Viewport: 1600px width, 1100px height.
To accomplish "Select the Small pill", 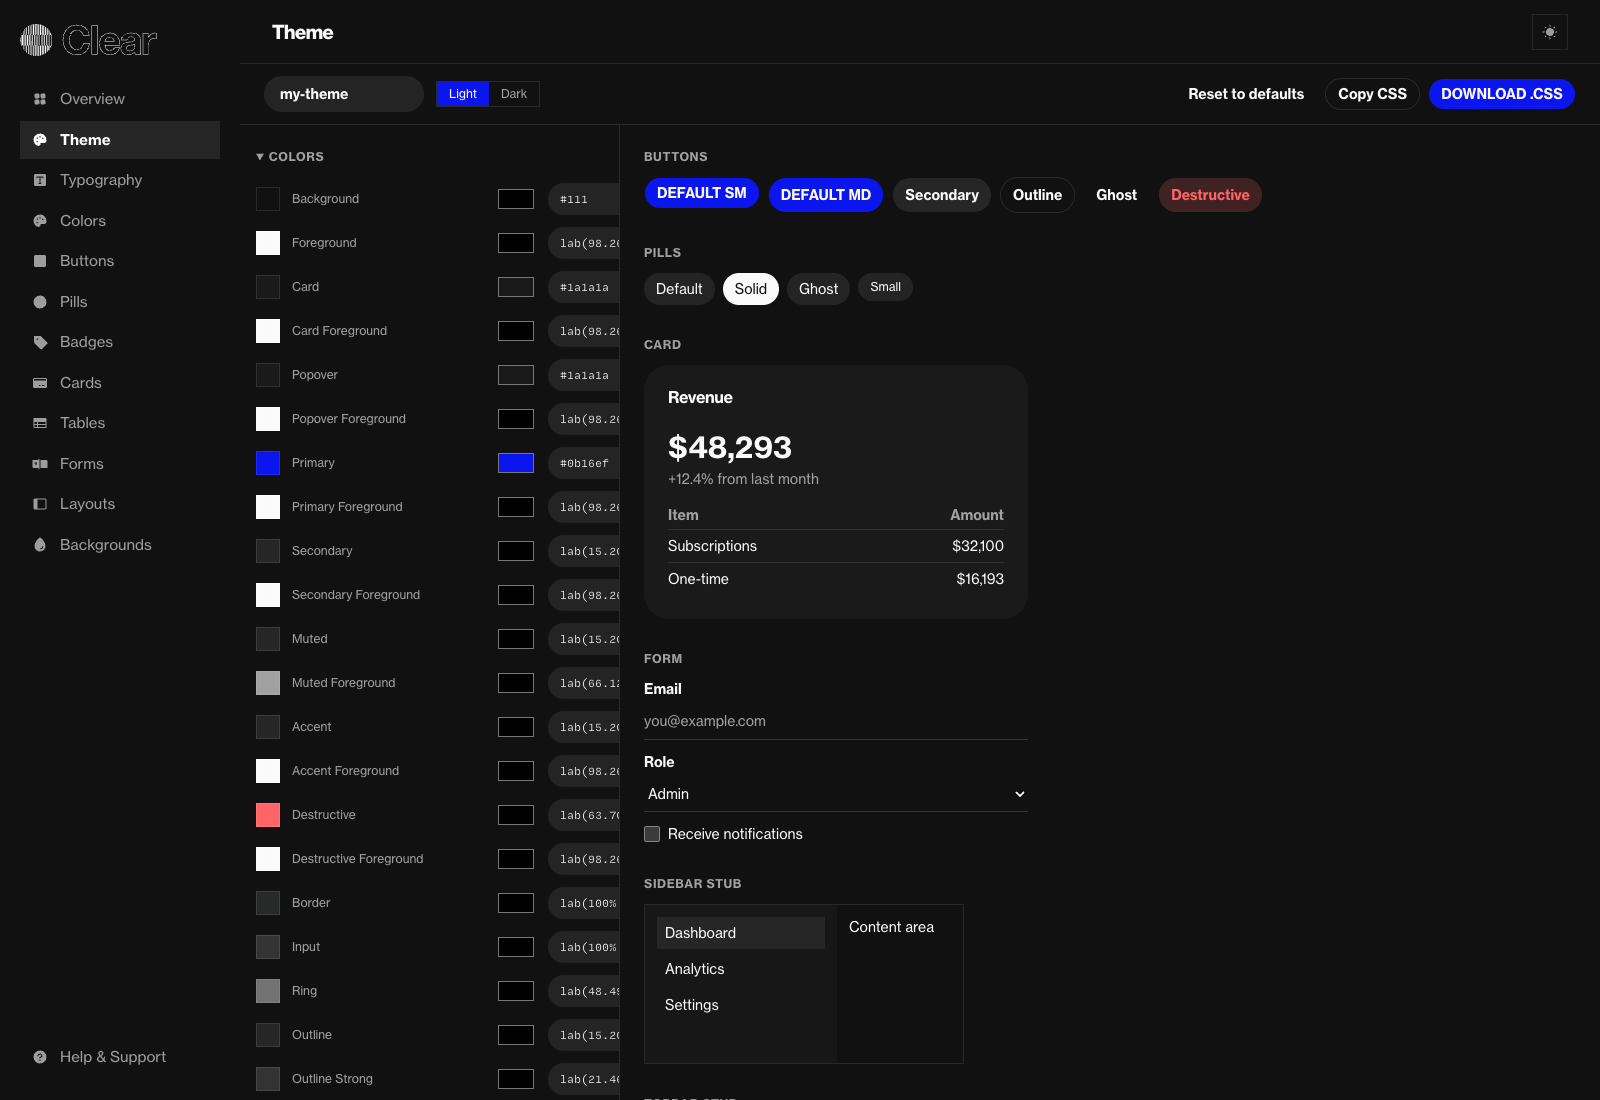I will pos(885,287).
